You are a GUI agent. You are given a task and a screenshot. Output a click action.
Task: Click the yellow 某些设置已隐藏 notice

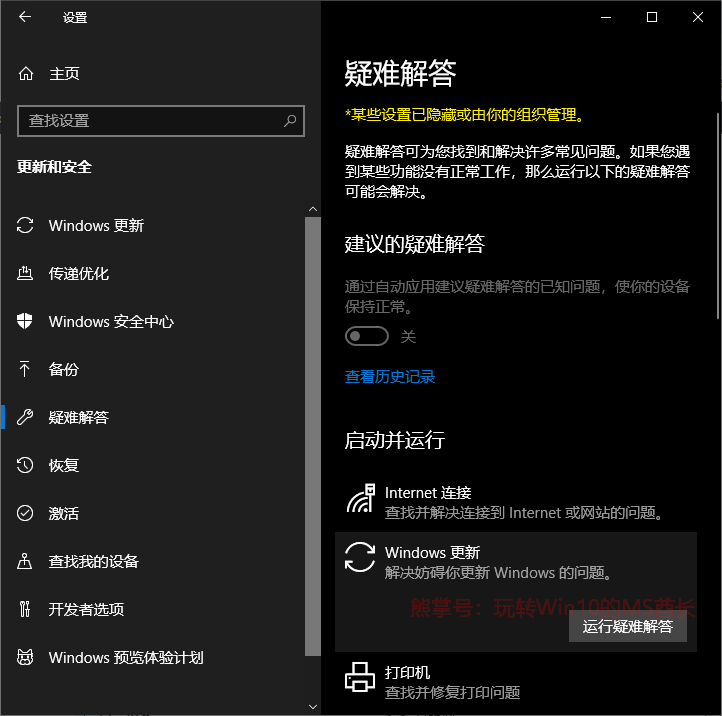[x=464, y=115]
